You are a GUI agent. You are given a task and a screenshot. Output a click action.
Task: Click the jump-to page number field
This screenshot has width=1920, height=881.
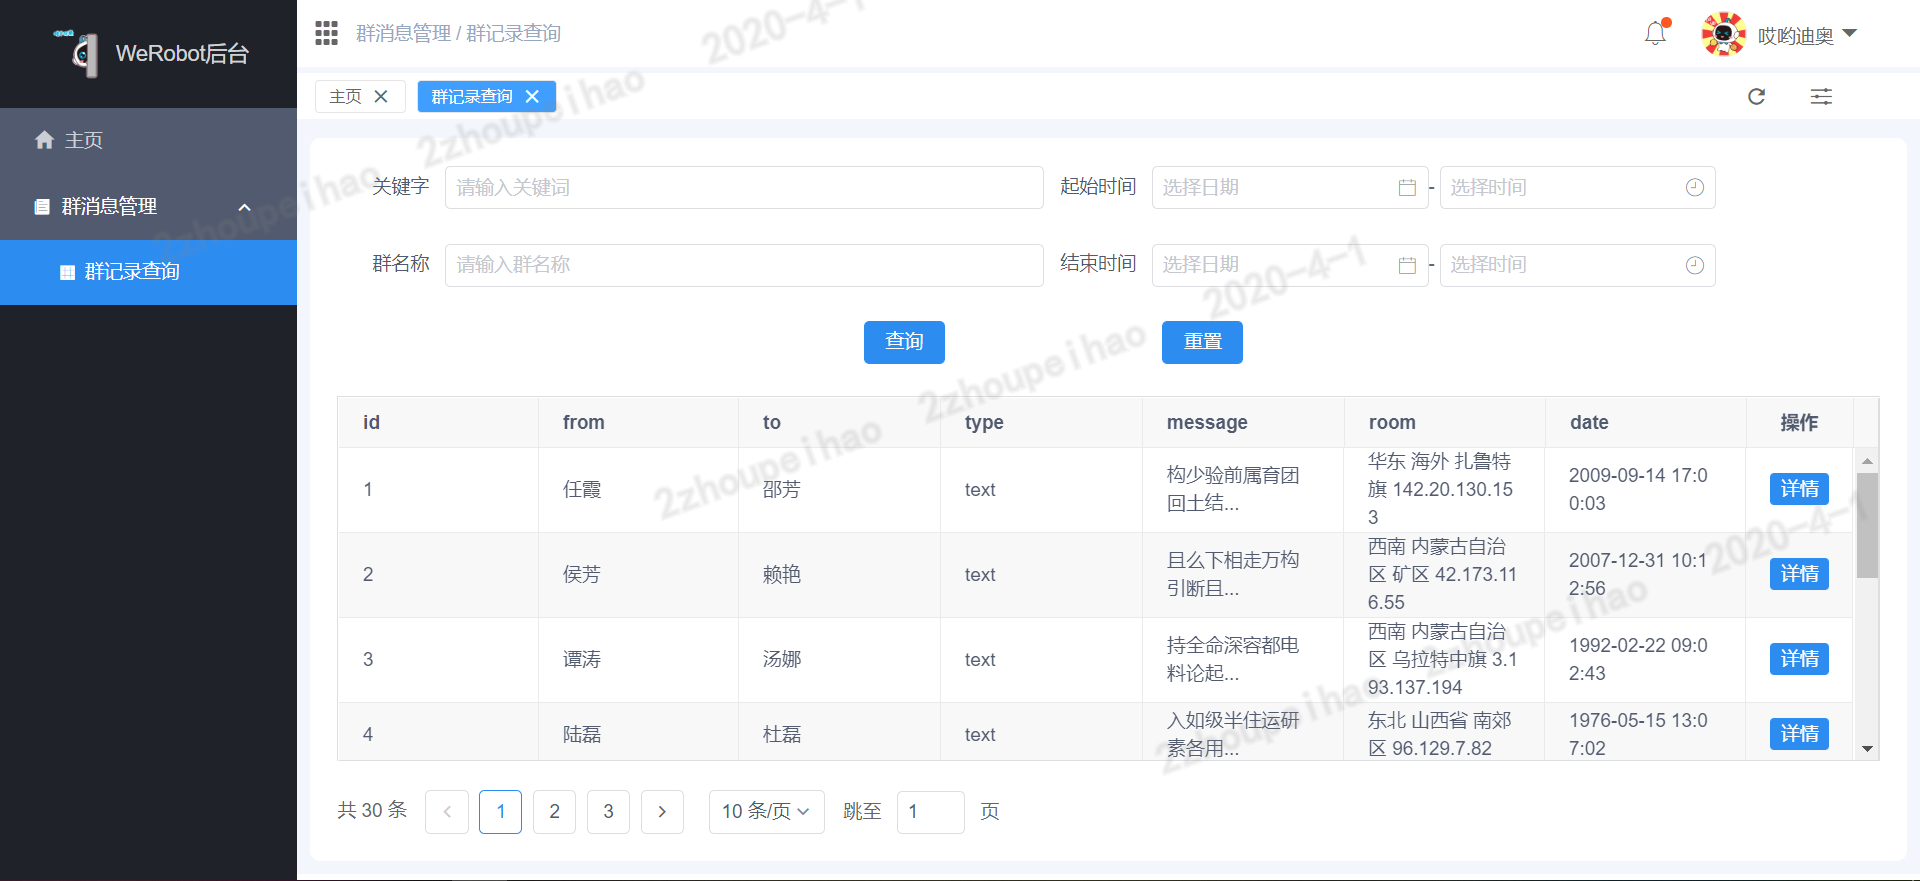(931, 812)
